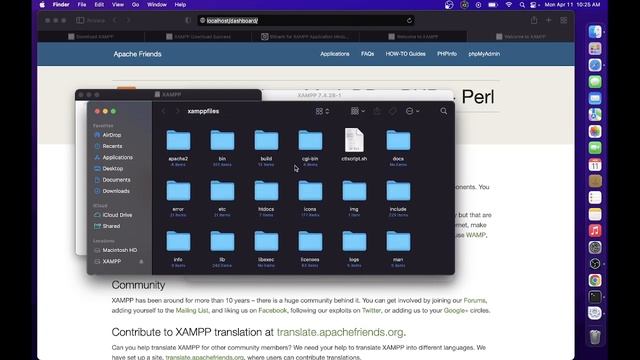Follow the Twitter link in Community

pos(371,311)
